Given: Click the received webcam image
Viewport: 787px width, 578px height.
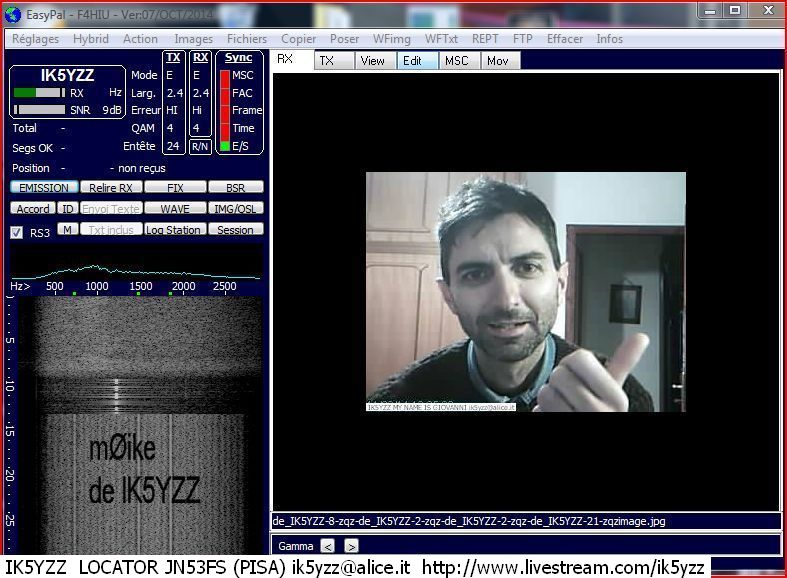Looking at the screenshot, I should pyautogui.click(x=525, y=292).
